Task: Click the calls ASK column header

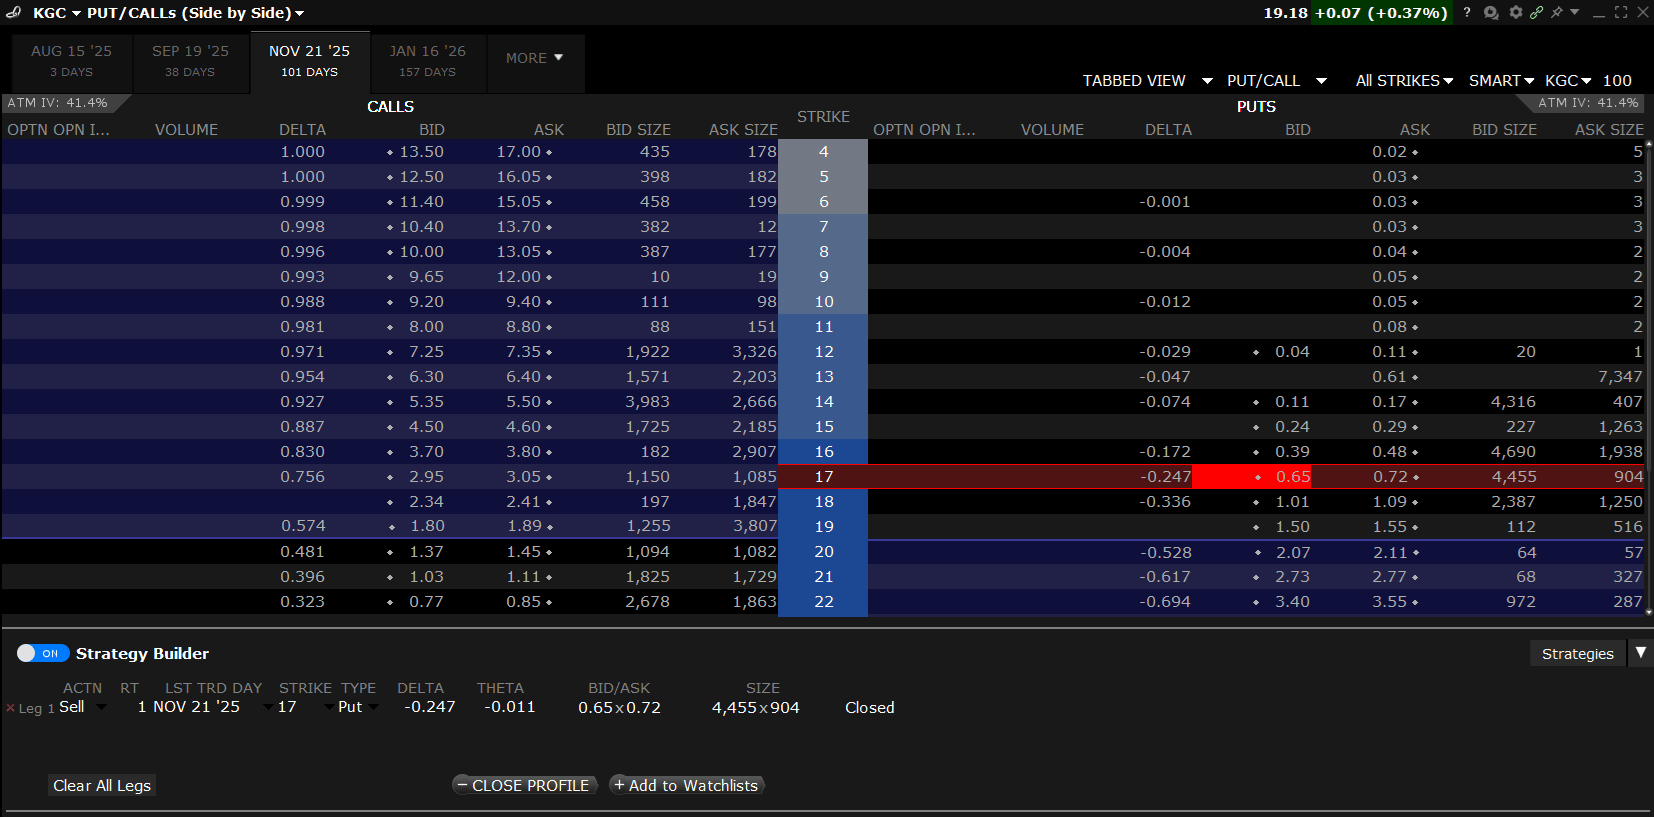Action: pos(549,130)
